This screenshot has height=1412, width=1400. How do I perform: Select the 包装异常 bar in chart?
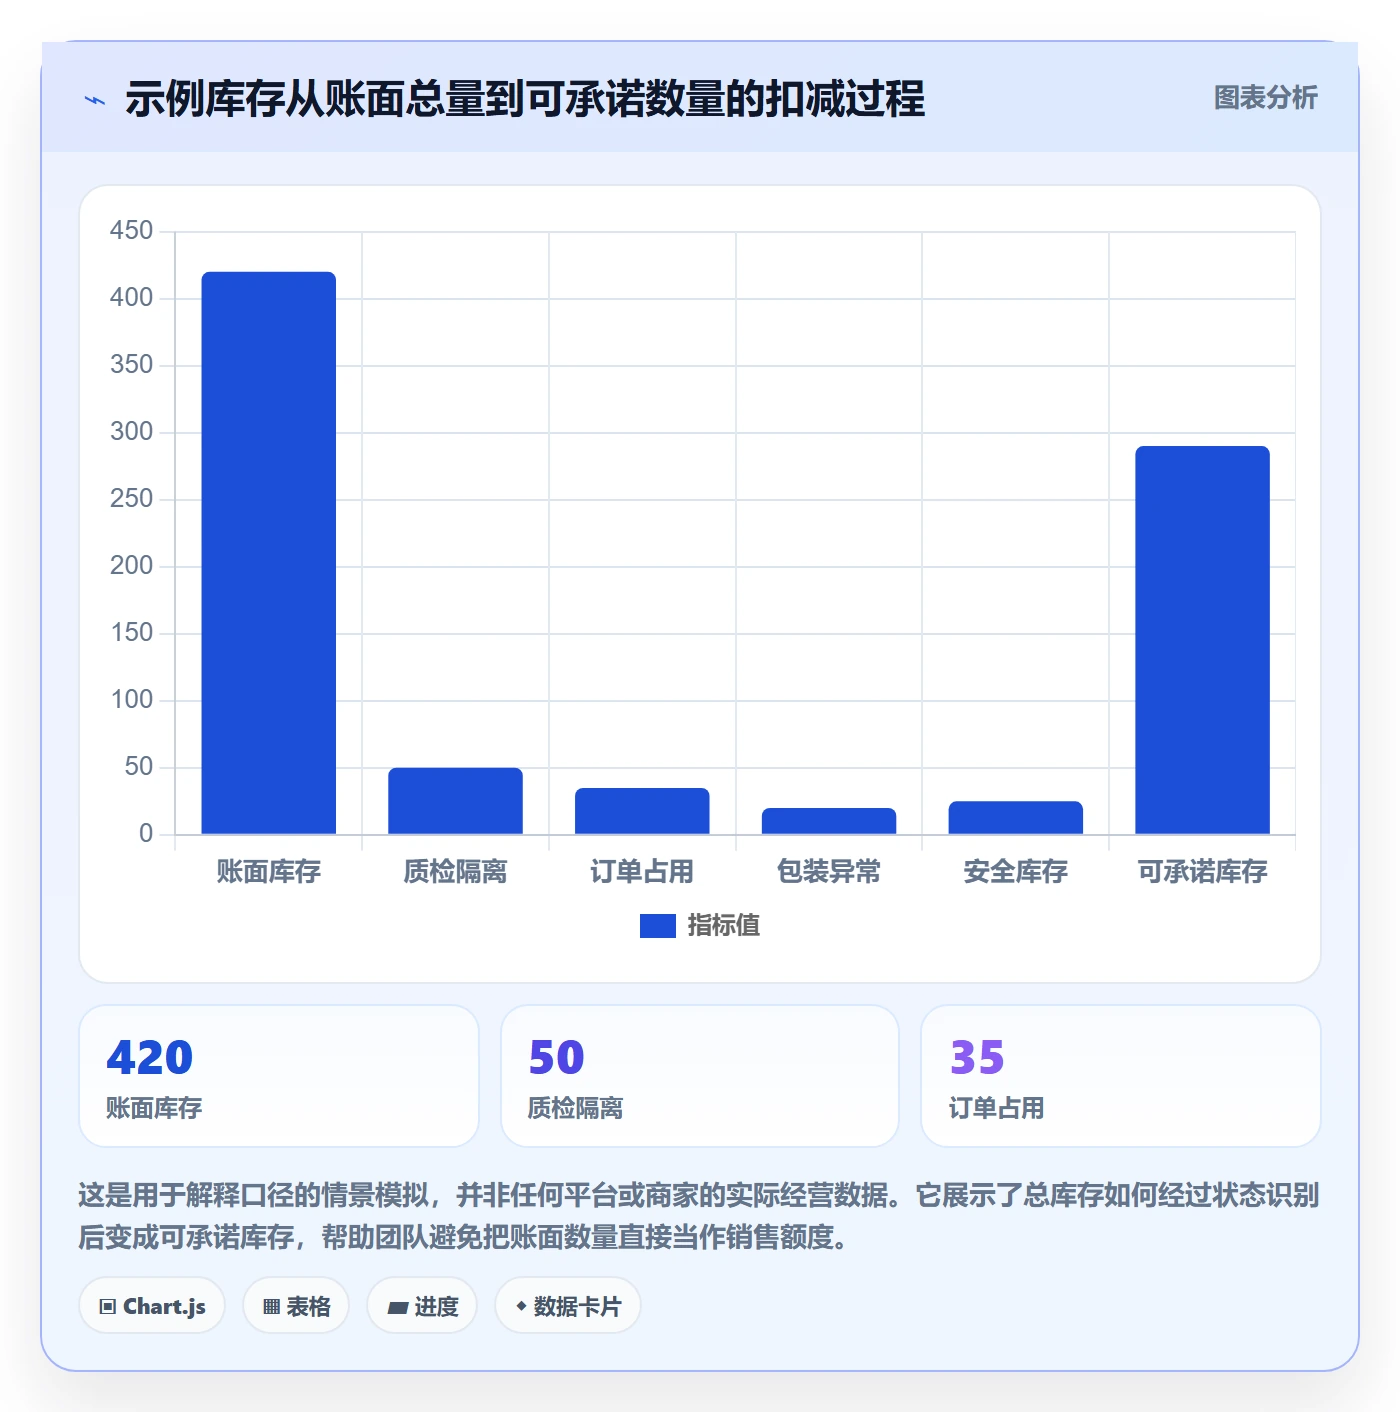[829, 821]
